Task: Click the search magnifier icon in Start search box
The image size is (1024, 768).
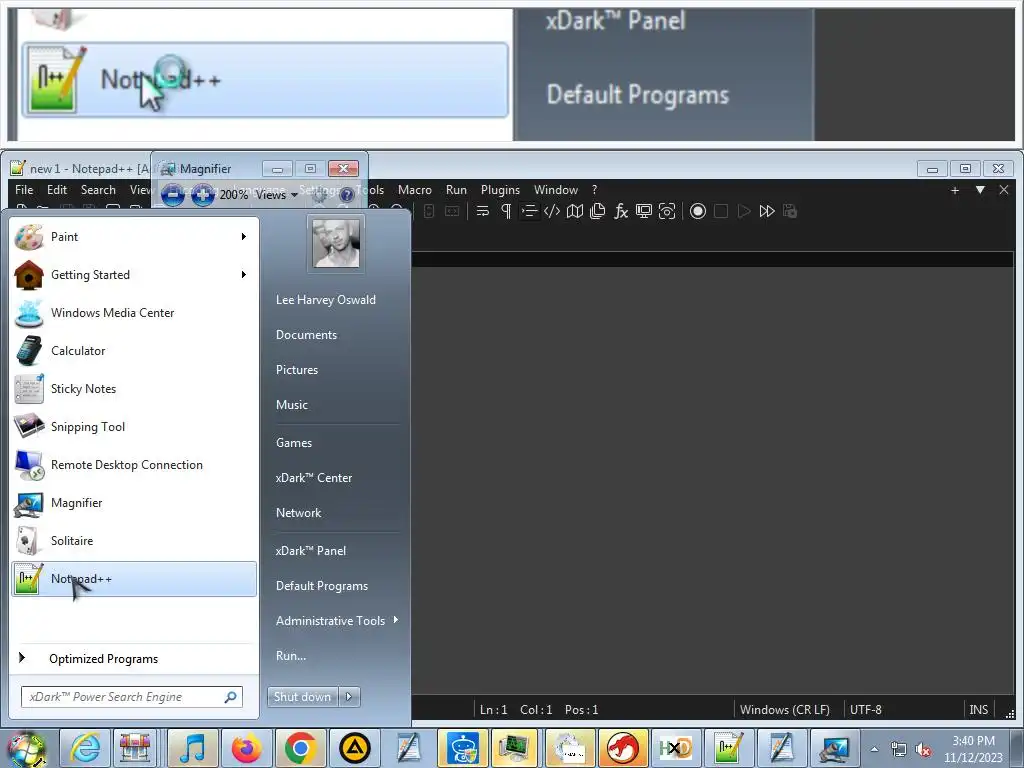Action: (x=231, y=697)
